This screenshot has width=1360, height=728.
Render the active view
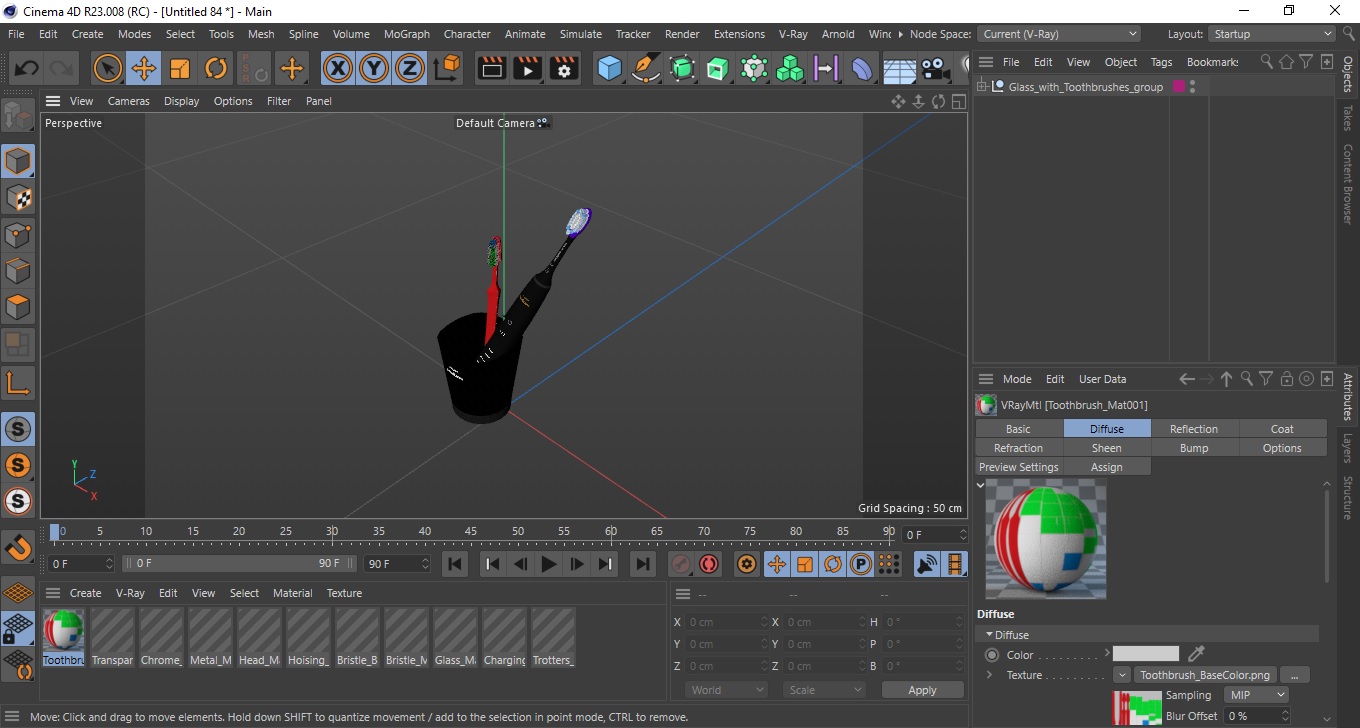492,68
